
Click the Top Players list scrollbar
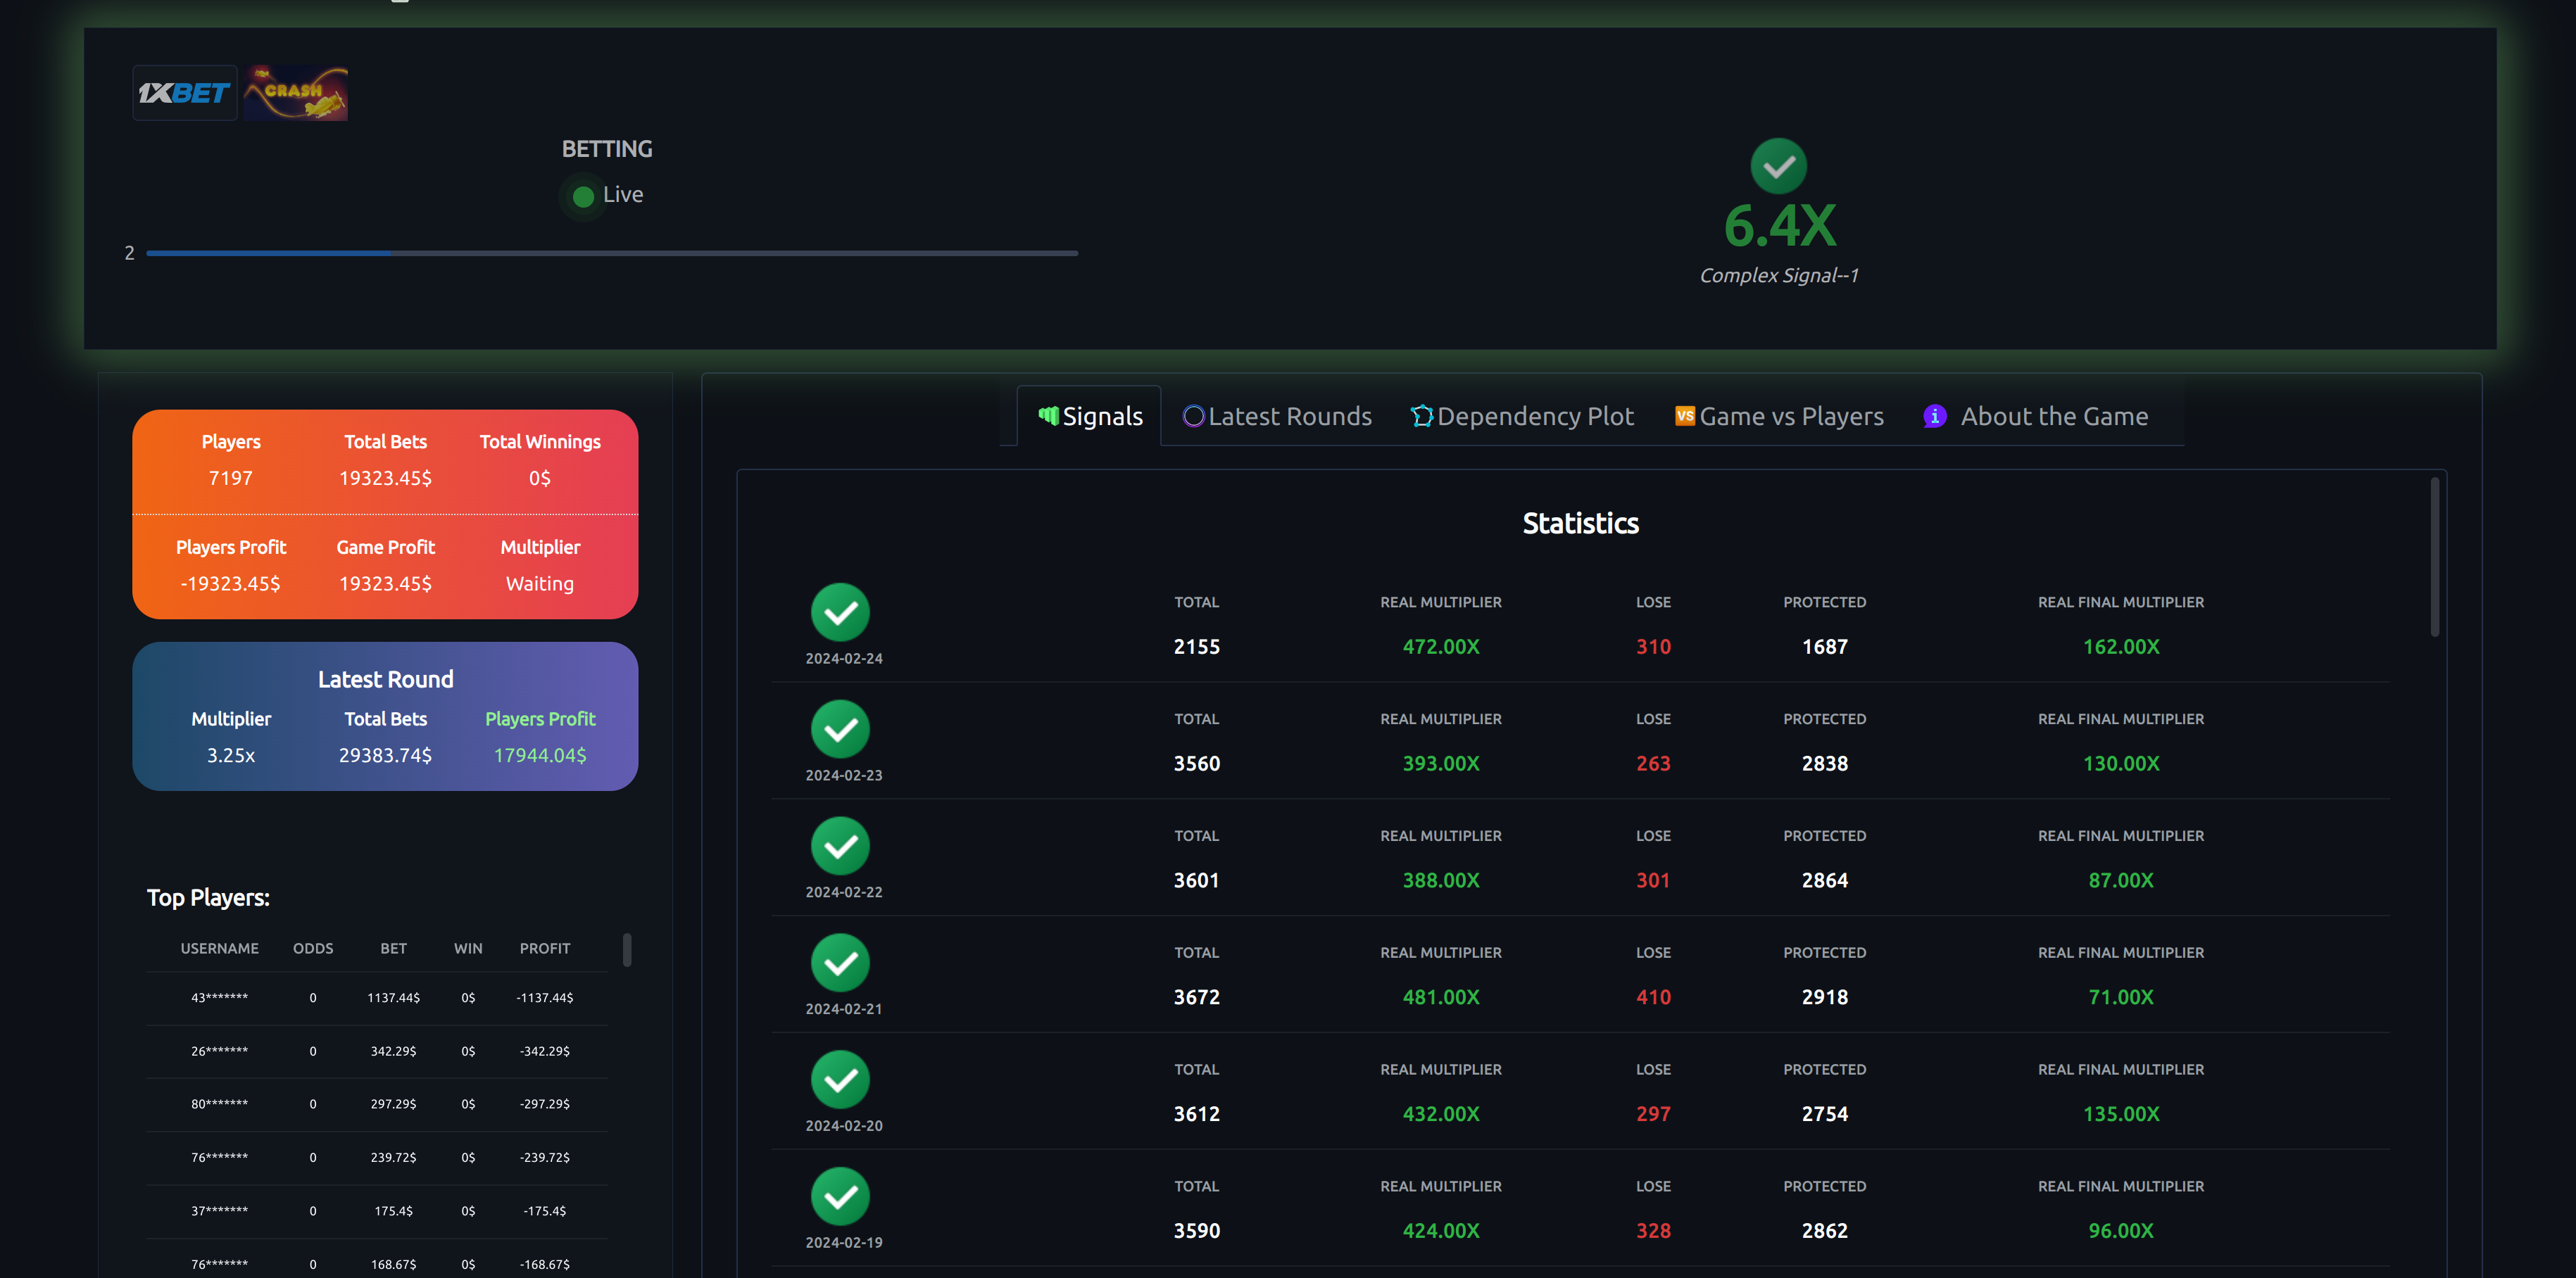tap(627, 949)
